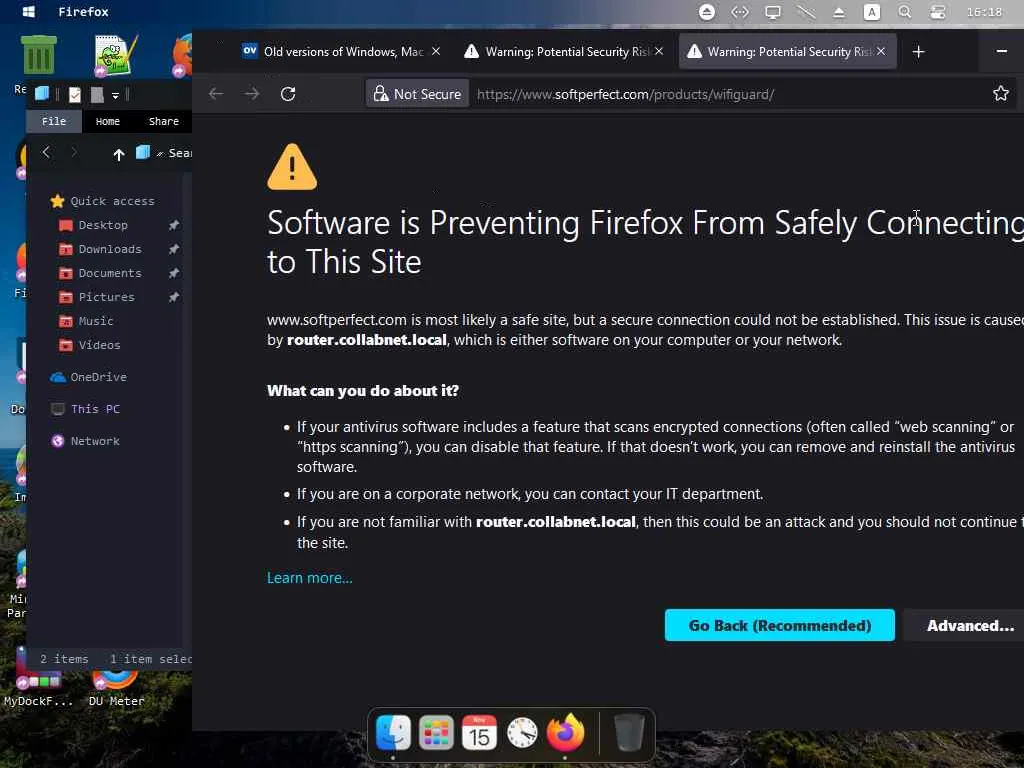
Task: Click the input source A icon in menu bar
Action: [x=871, y=12]
